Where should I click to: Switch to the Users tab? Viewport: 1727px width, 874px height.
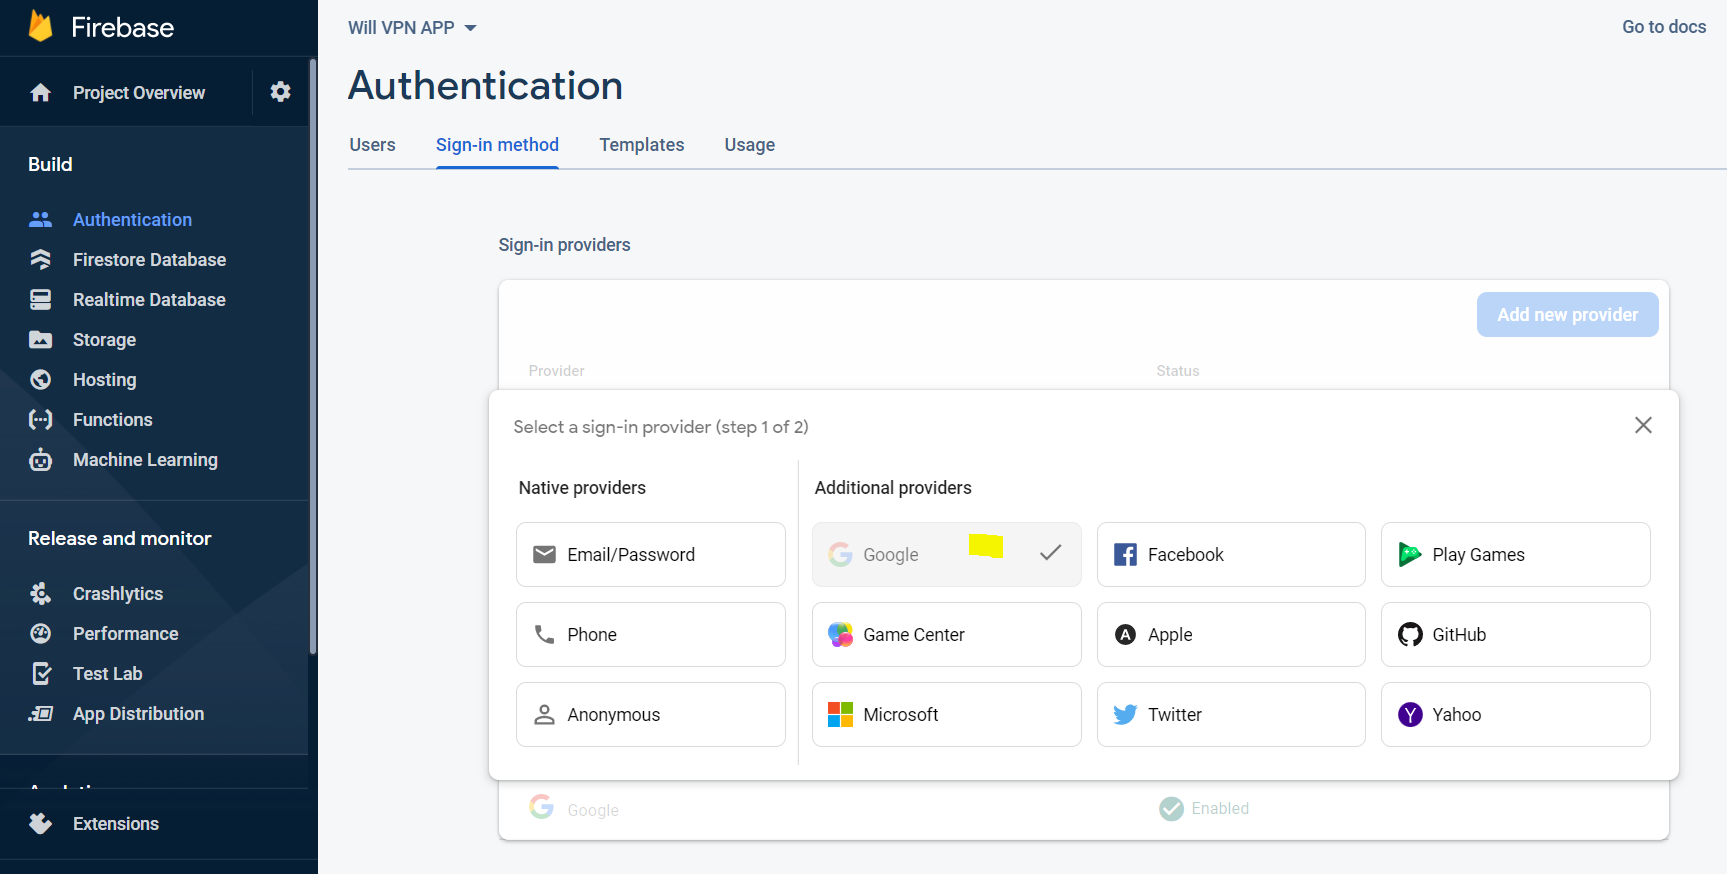click(372, 145)
